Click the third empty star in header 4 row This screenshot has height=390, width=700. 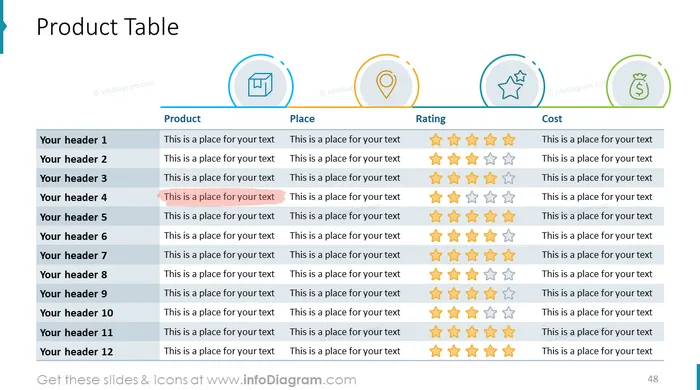(x=472, y=197)
